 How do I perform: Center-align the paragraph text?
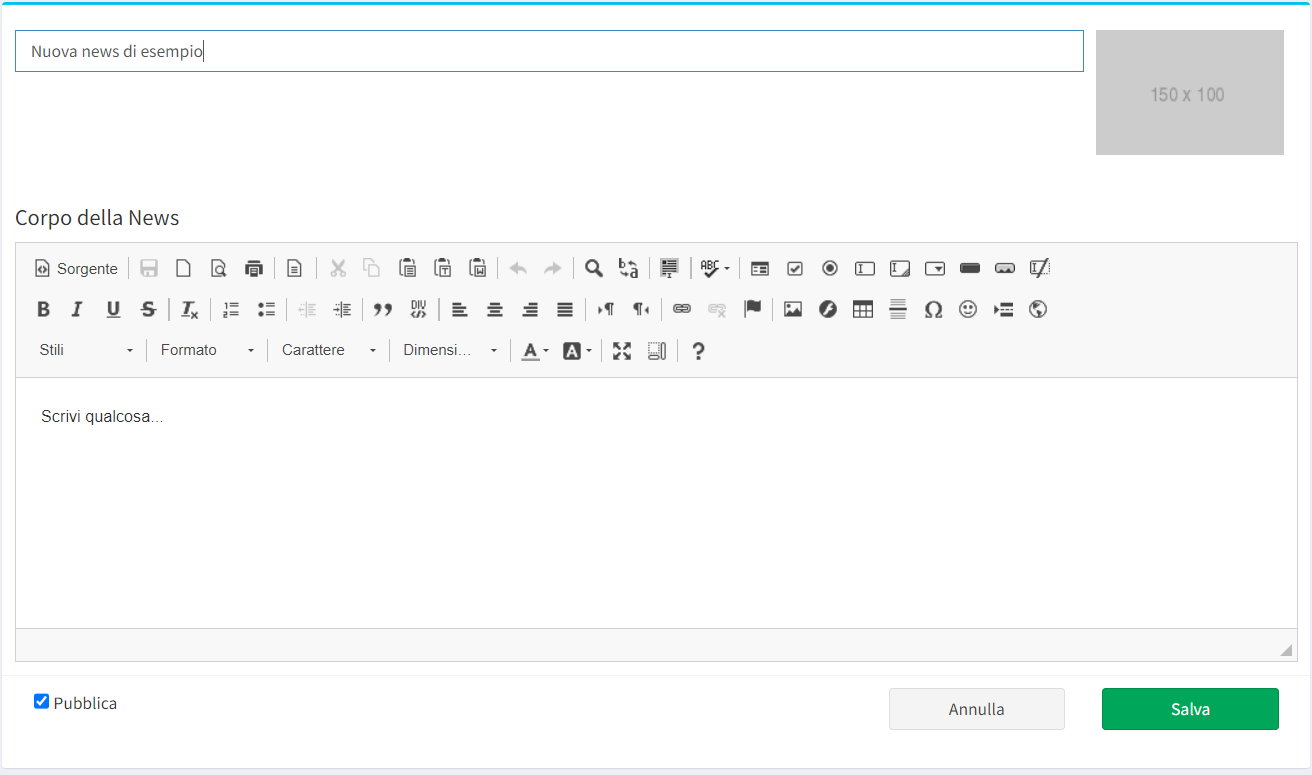tap(495, 310)
